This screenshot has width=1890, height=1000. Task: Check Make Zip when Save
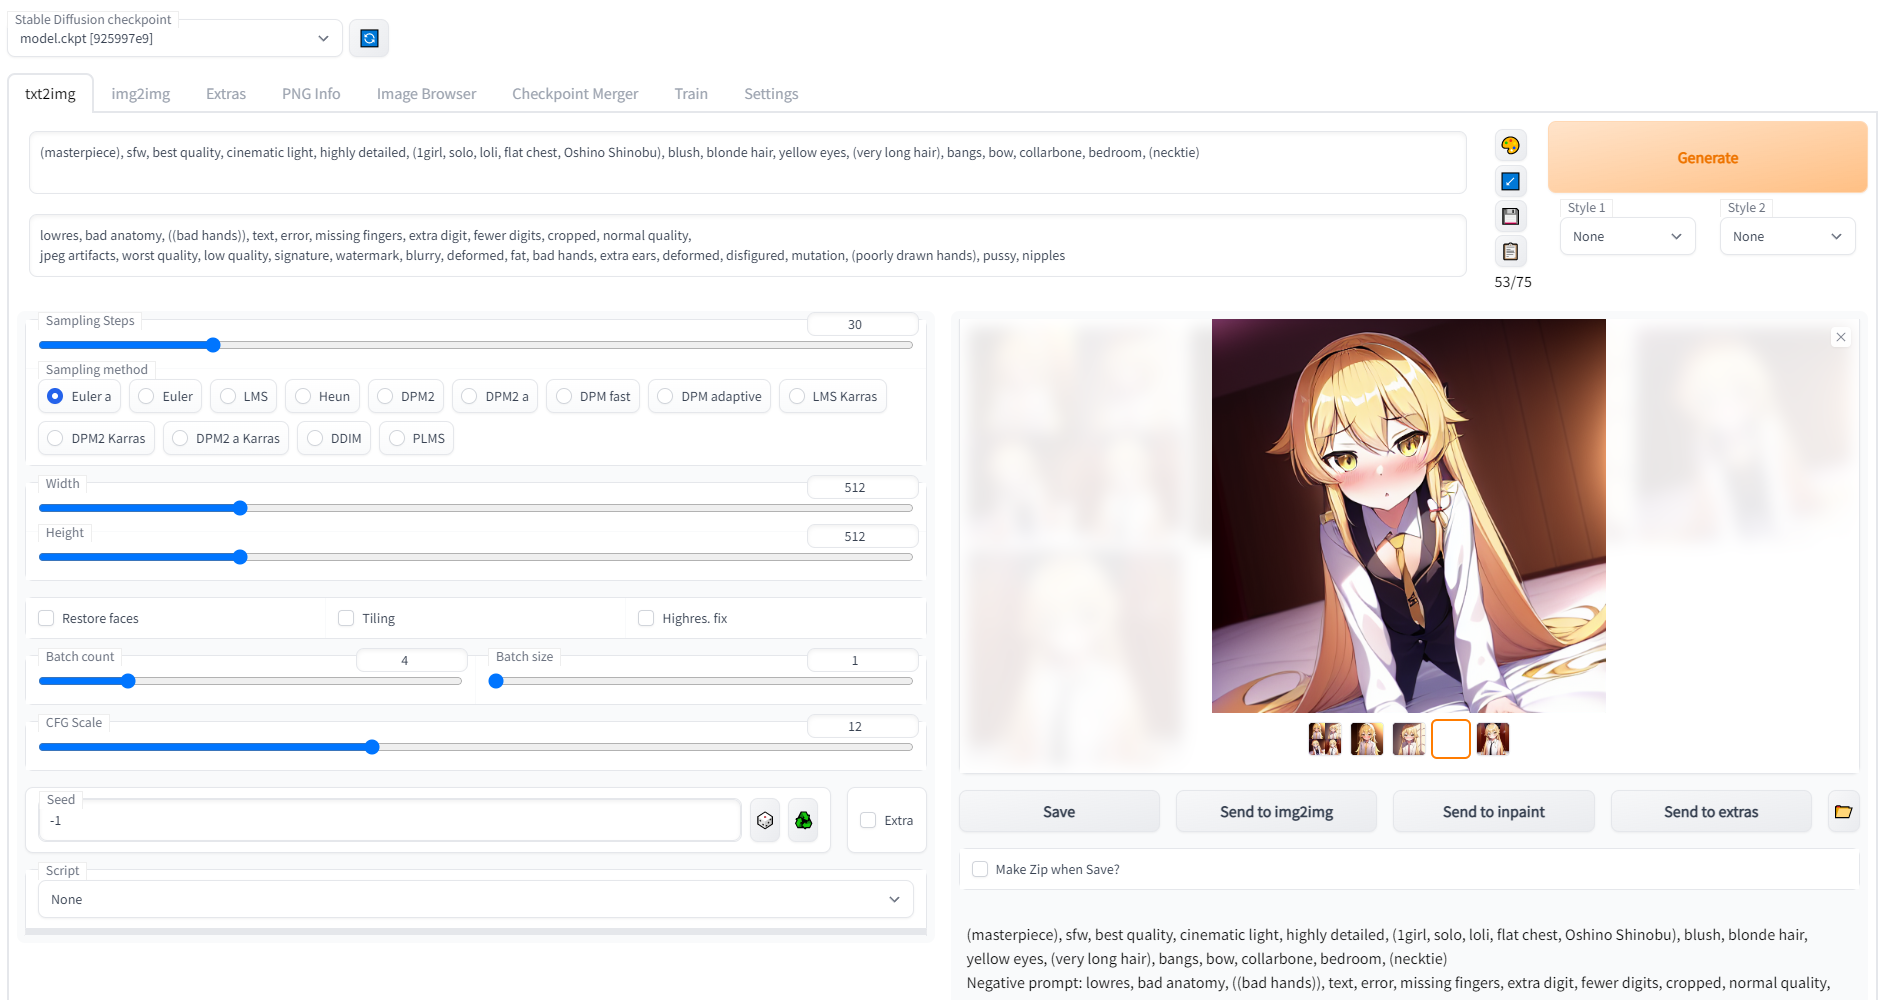pyautogui.click(x=980, y=869)
